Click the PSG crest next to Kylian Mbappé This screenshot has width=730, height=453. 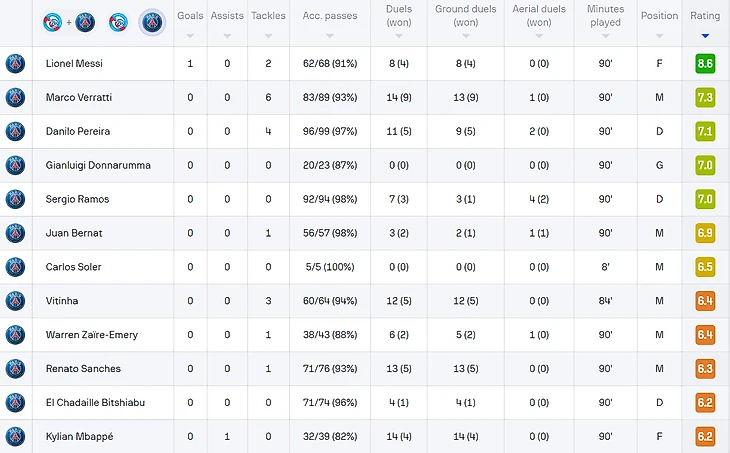point(15,436)
